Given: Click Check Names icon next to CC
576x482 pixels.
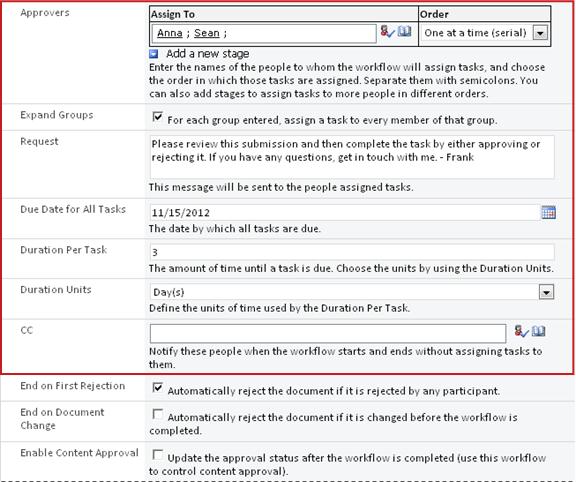Looking at the screenshot, I should 521,331.
